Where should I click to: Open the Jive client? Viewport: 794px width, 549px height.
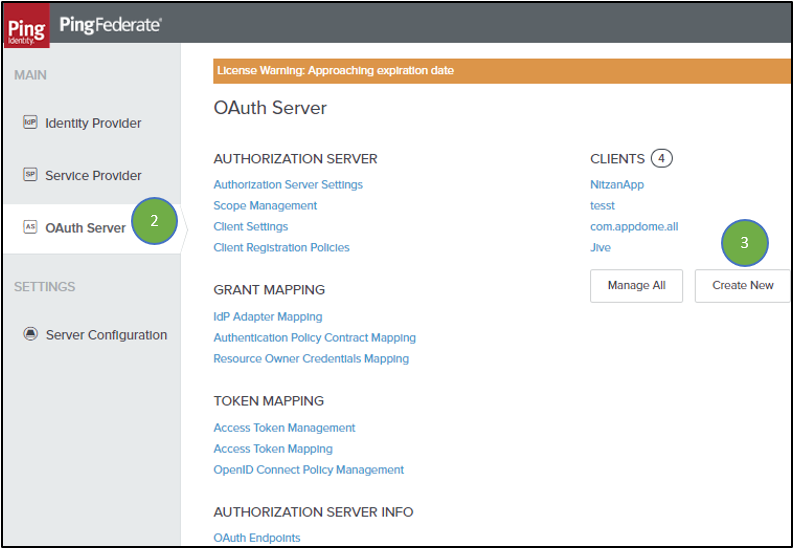601,248
